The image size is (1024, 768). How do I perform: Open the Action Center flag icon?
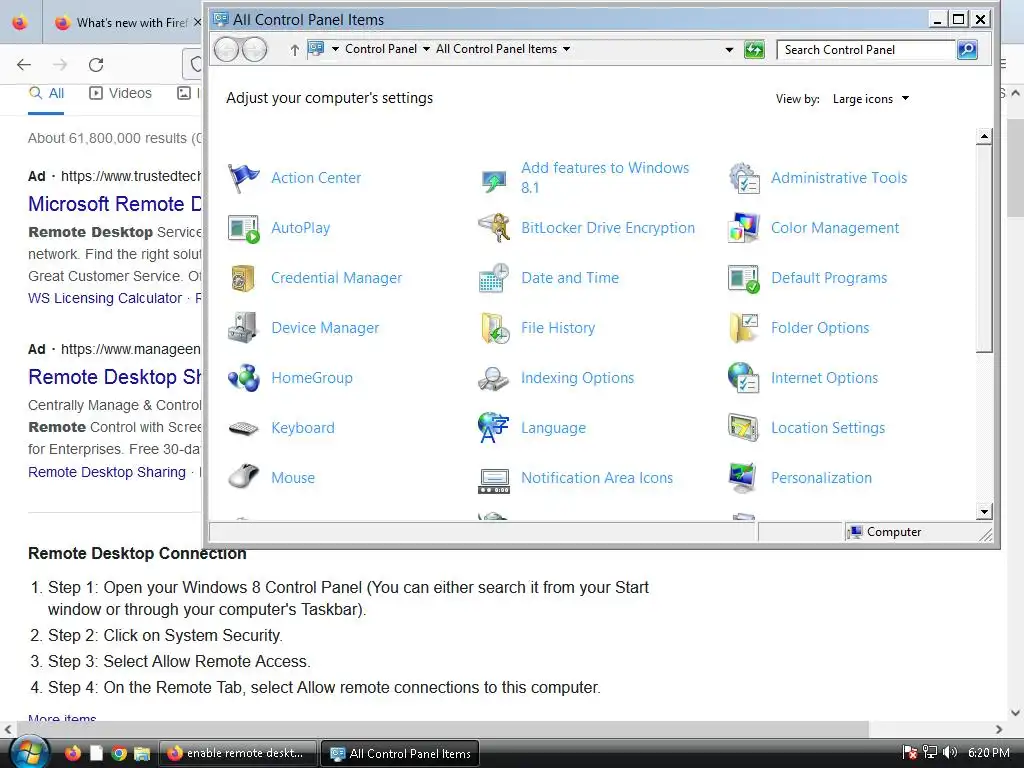point(244,178)
